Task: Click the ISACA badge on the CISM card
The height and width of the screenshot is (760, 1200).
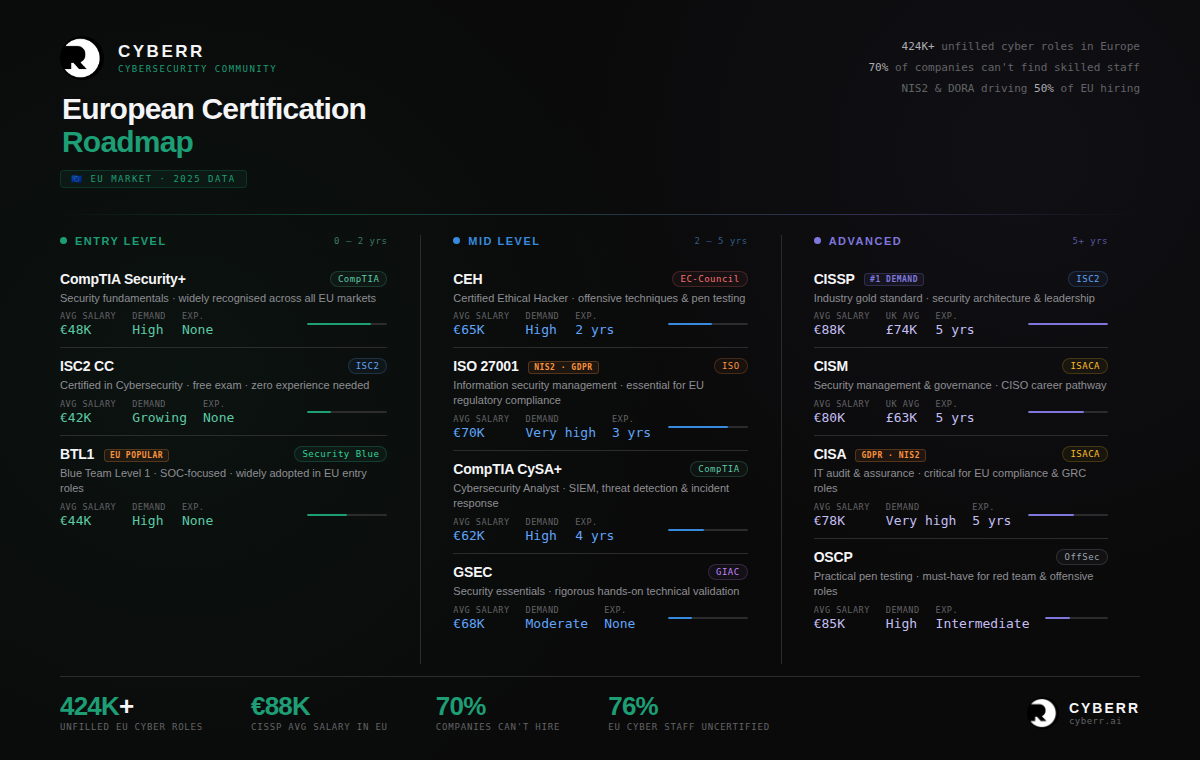Action: coord(1085,366)
